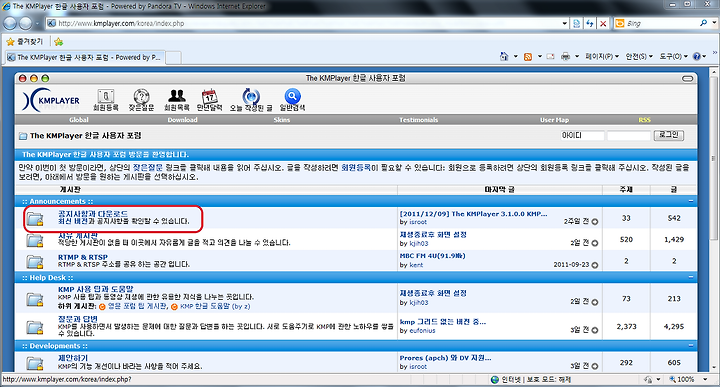The image size is (720, 387).
Task: Click the RSS link in gray navigation bar
Action: pyautogui.click(x=644, y=120)
